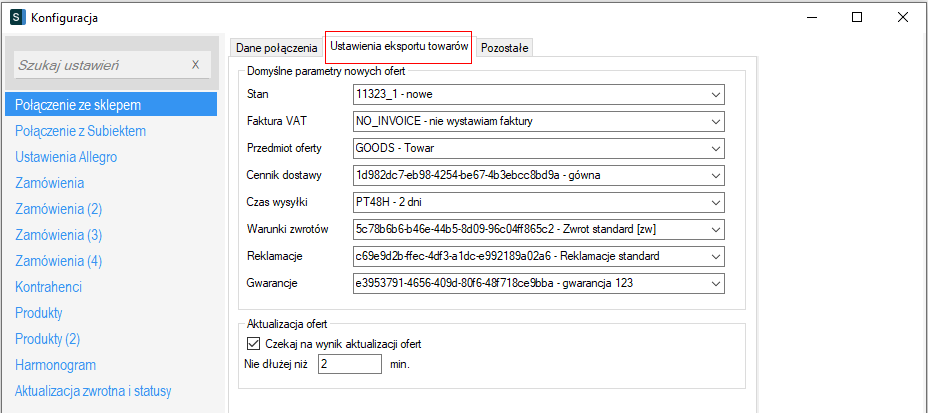
Task: Clear the search box with the X icon
Action: click(195, 65)
